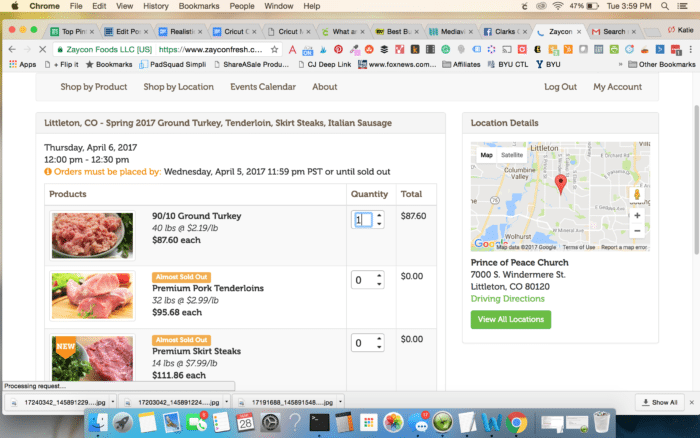
Task: Show all downloads in the downloads bar
Action: click(659, 402)
